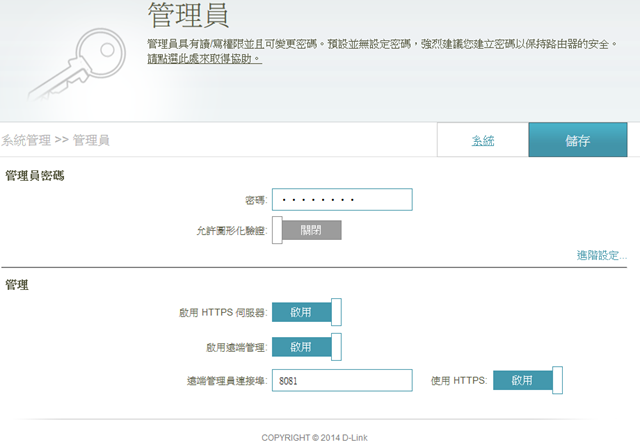The height and width of the screenshot is (447, 640).
Task: Open the 請點選此處來取得協助 help link
Action: [204, 59]
